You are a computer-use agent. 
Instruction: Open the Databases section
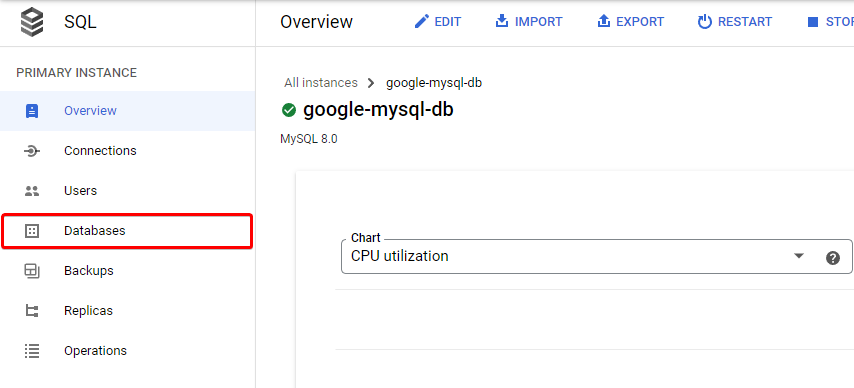pos(127,231)
